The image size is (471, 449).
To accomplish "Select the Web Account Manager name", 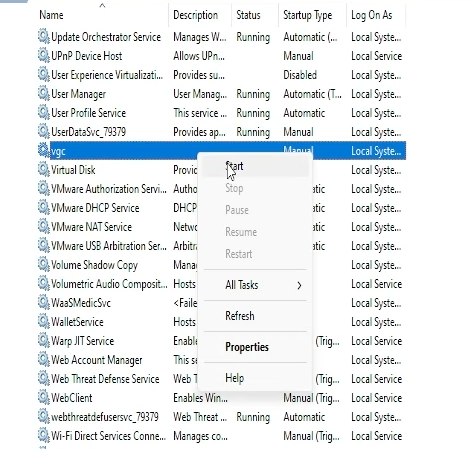I will (97, 360).
